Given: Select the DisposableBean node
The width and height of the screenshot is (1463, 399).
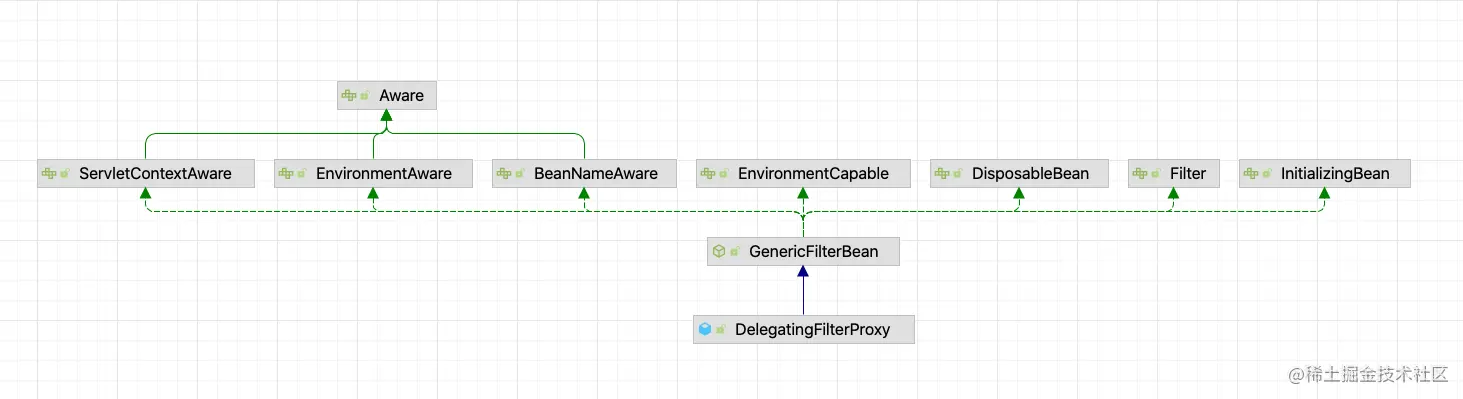Looking at the screenshot, I should tap(1019, 174).
